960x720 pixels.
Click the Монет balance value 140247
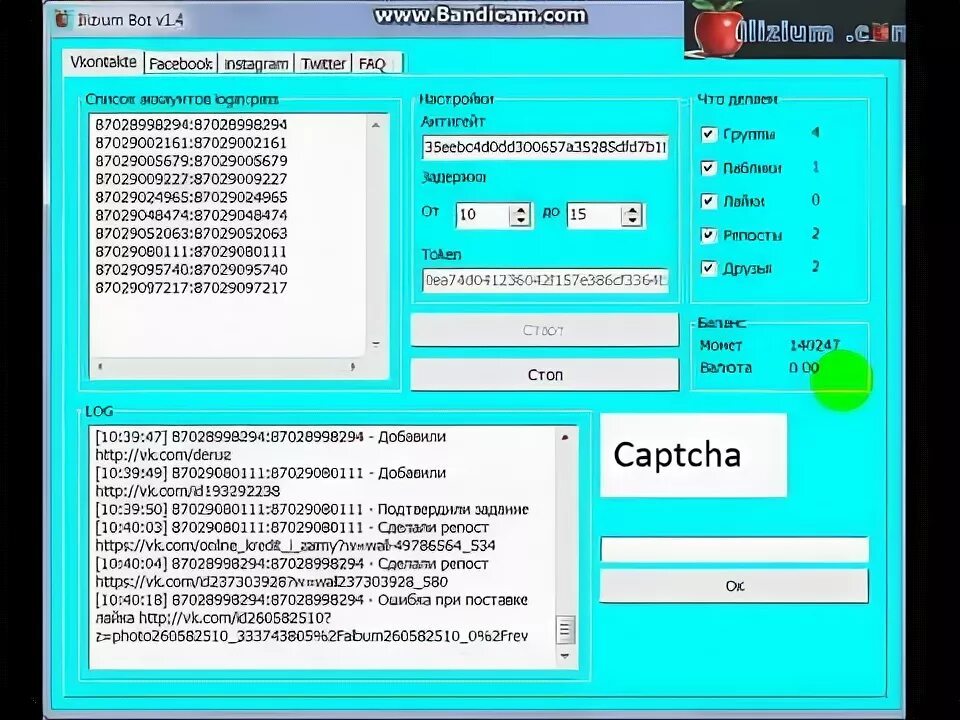(814, 345)
